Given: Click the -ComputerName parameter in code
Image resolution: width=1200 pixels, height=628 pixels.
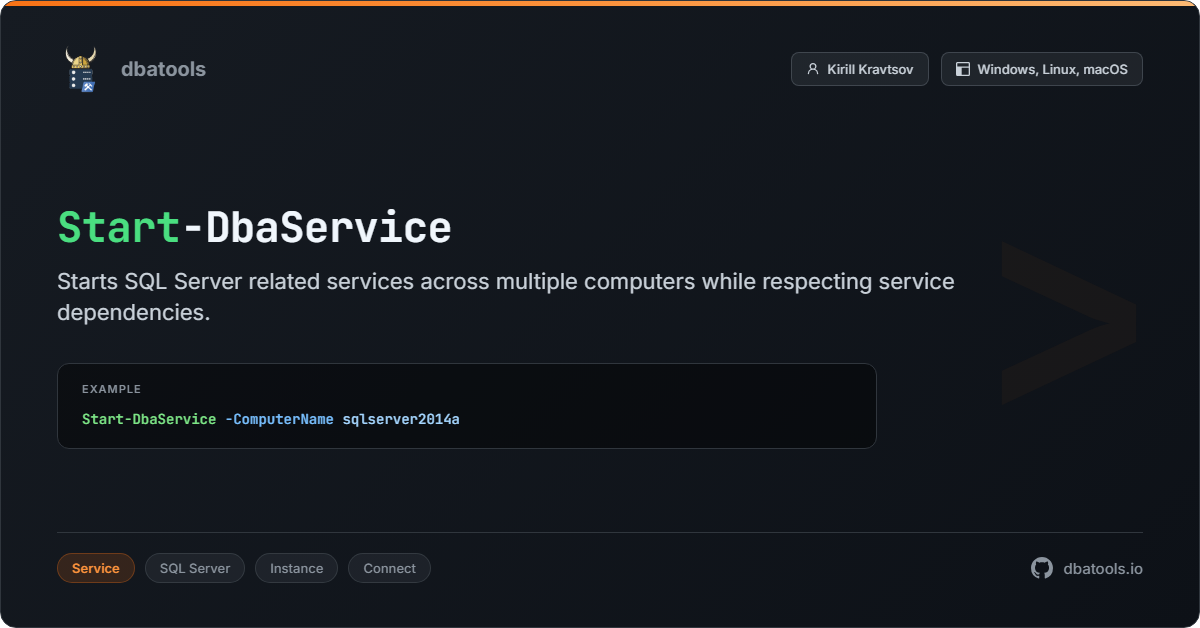Looking at the screenshot, I should (279, 419).
